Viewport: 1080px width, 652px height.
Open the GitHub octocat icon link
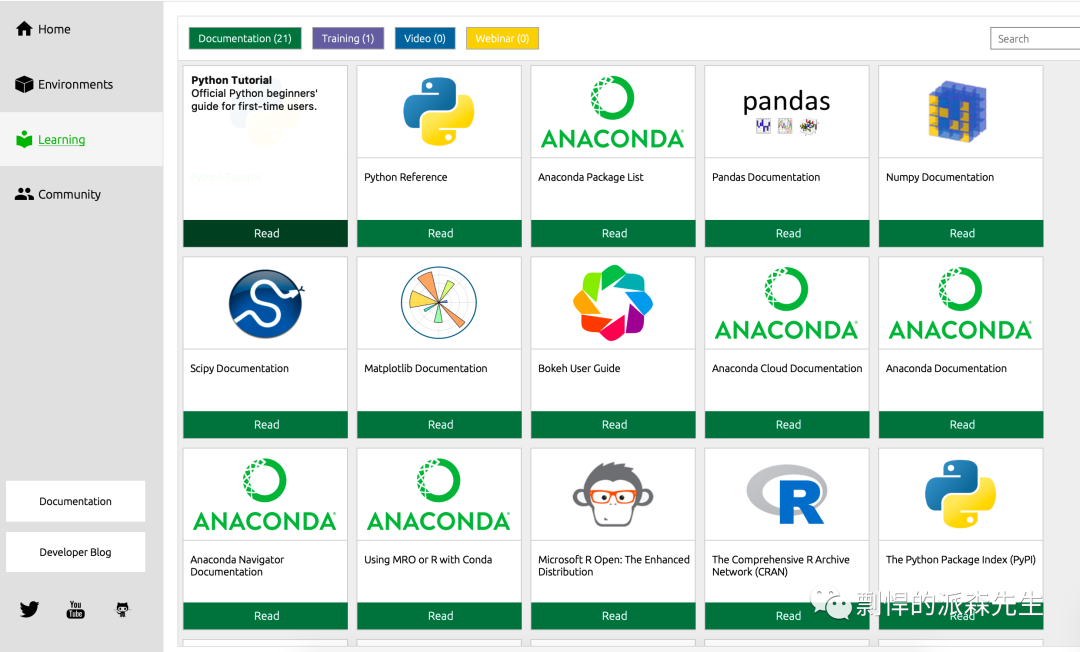123,609
